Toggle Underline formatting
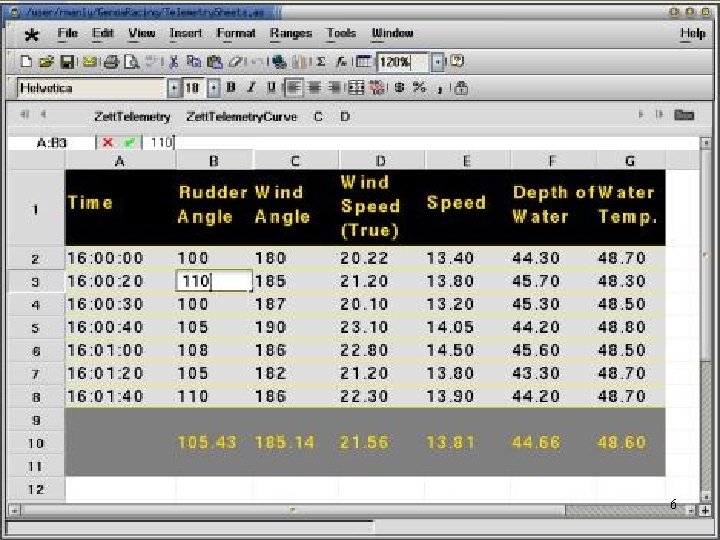This screenshot has width=720, height=540. (271, 87)
